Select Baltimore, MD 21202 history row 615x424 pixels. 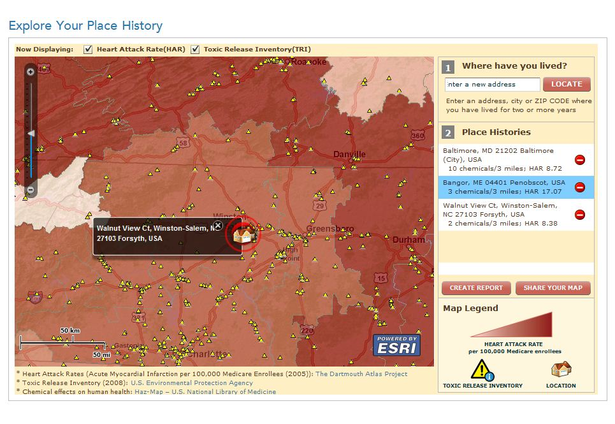[x=516, y=160]
